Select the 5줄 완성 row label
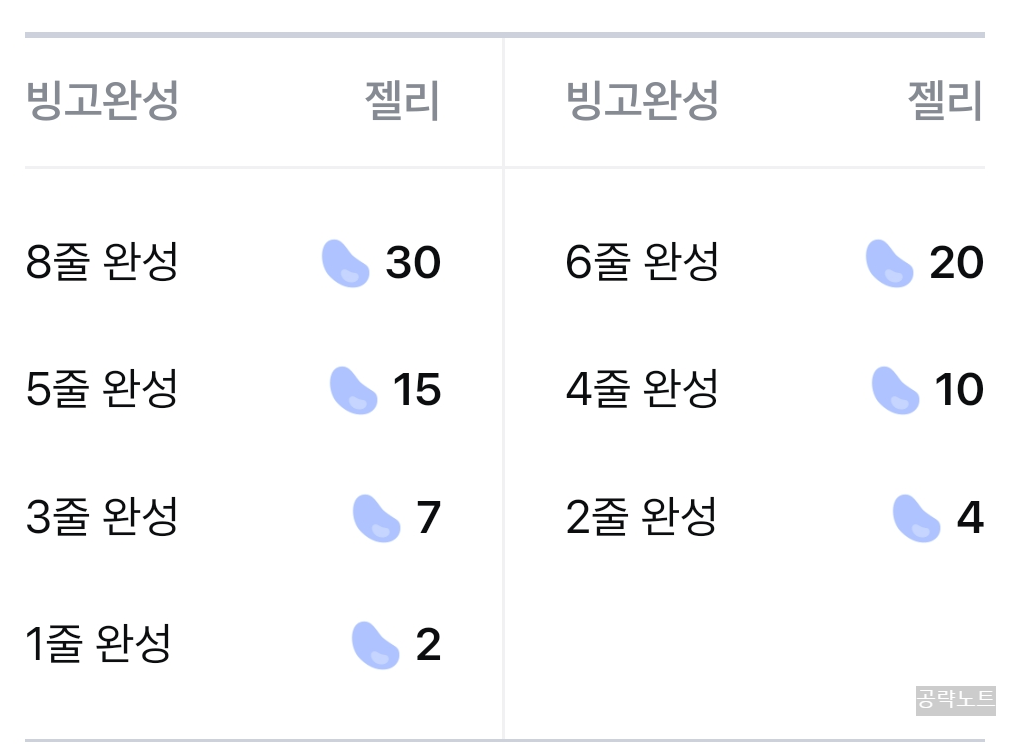1036x756 pixels. 102,389
